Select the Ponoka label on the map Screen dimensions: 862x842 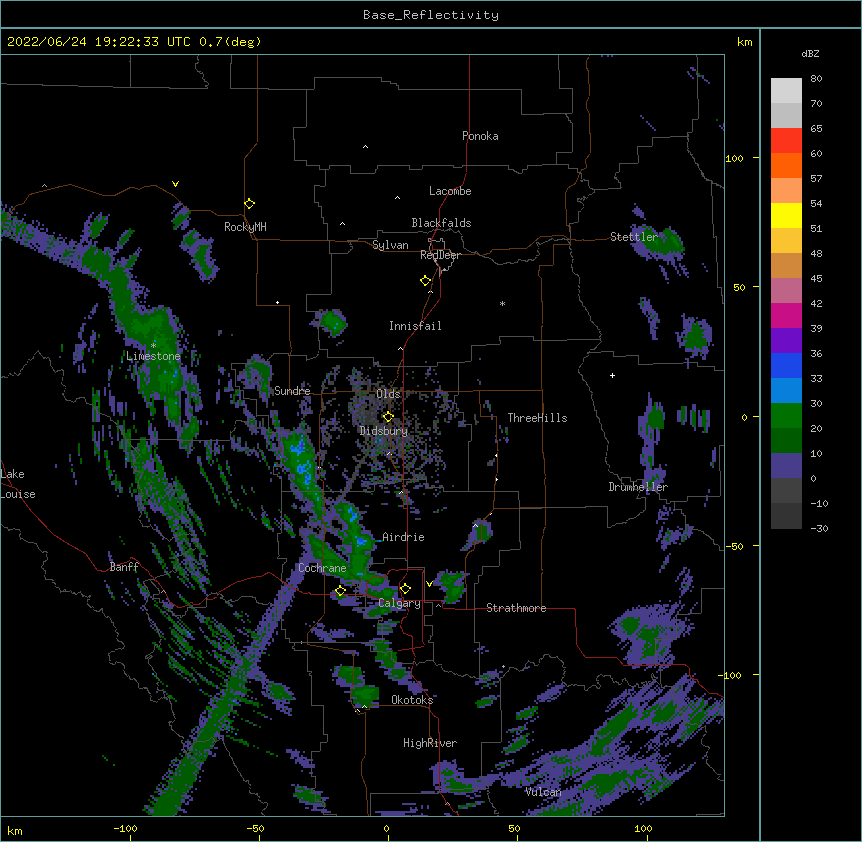(480, 136)
